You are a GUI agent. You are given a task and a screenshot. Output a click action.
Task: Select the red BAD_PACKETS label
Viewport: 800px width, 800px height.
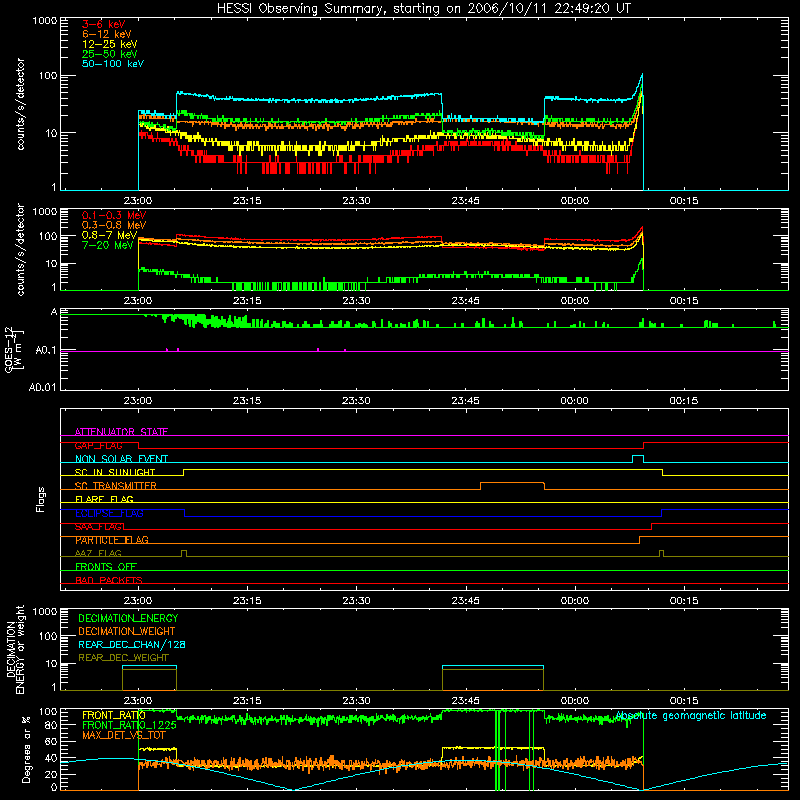[109, 580]
